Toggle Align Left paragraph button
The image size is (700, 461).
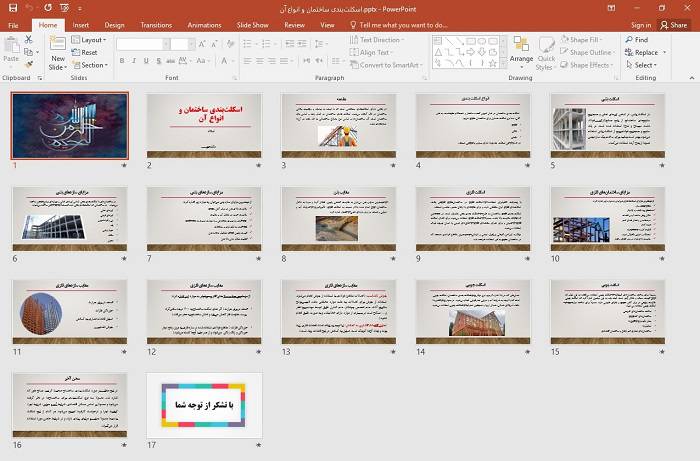(247, 61)
